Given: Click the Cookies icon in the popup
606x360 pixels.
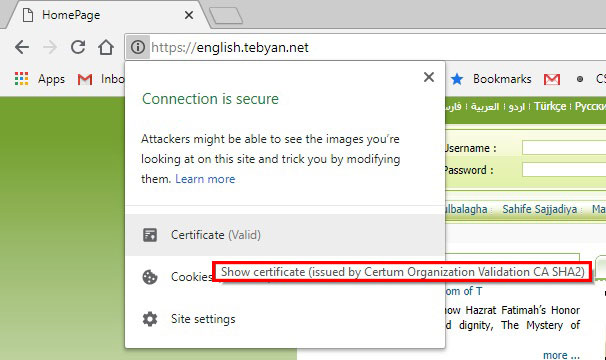Looking at the screenshot, I should (x=150, y=277).
